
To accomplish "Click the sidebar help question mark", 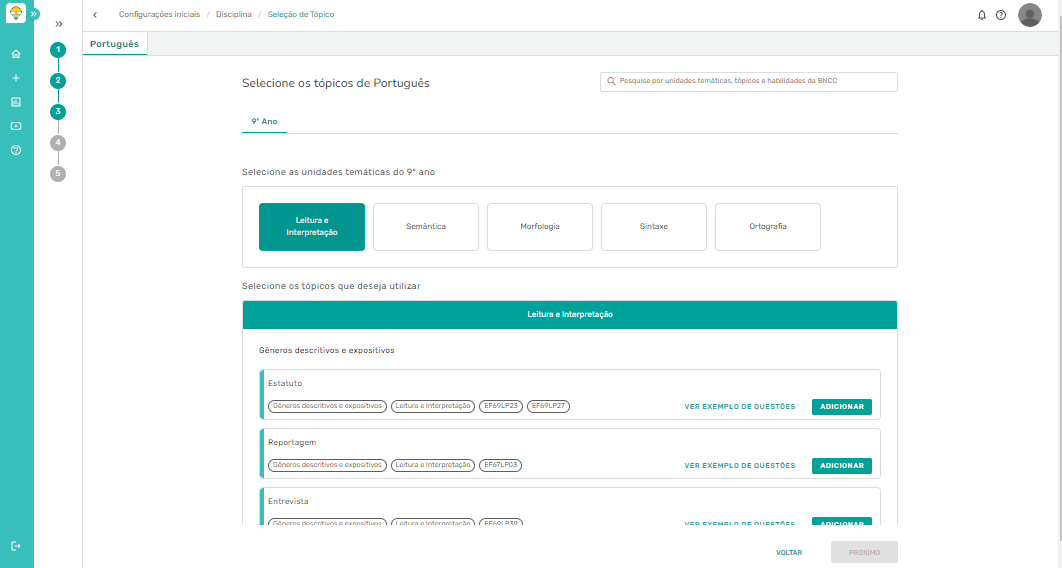I will (x=16, y=150).
